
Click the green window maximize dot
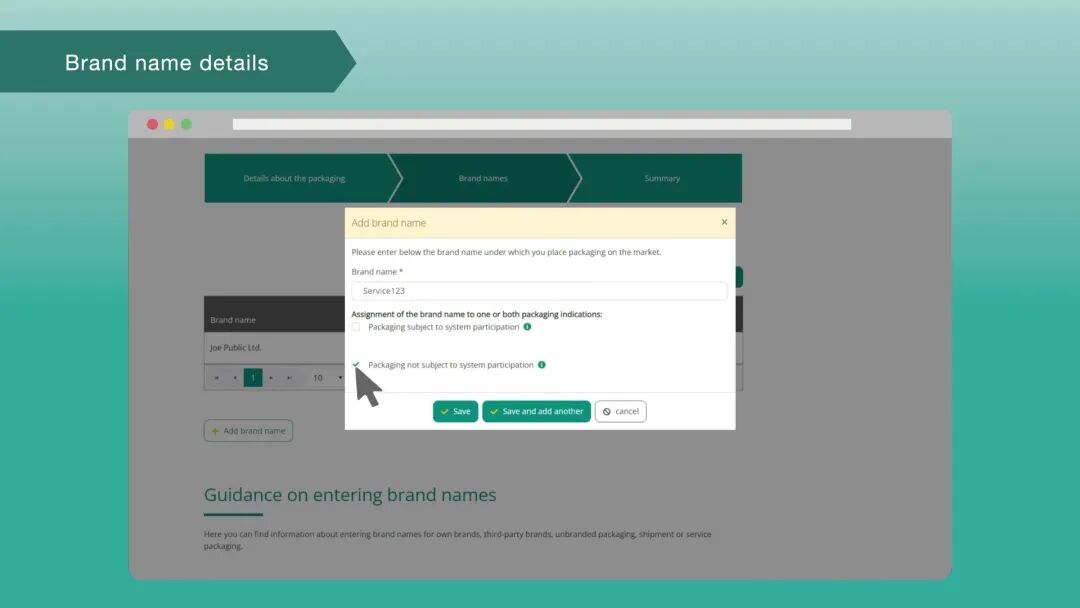tap(186, 124)
